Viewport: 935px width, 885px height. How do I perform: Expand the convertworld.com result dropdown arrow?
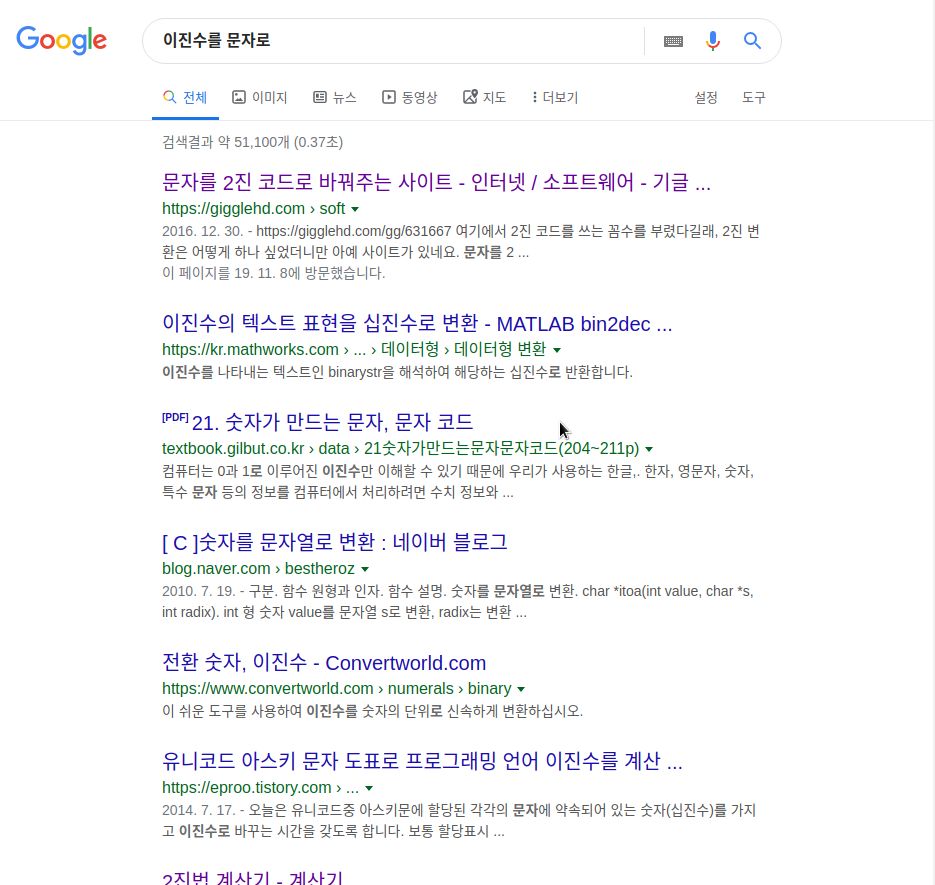click(x=521, y=689)
